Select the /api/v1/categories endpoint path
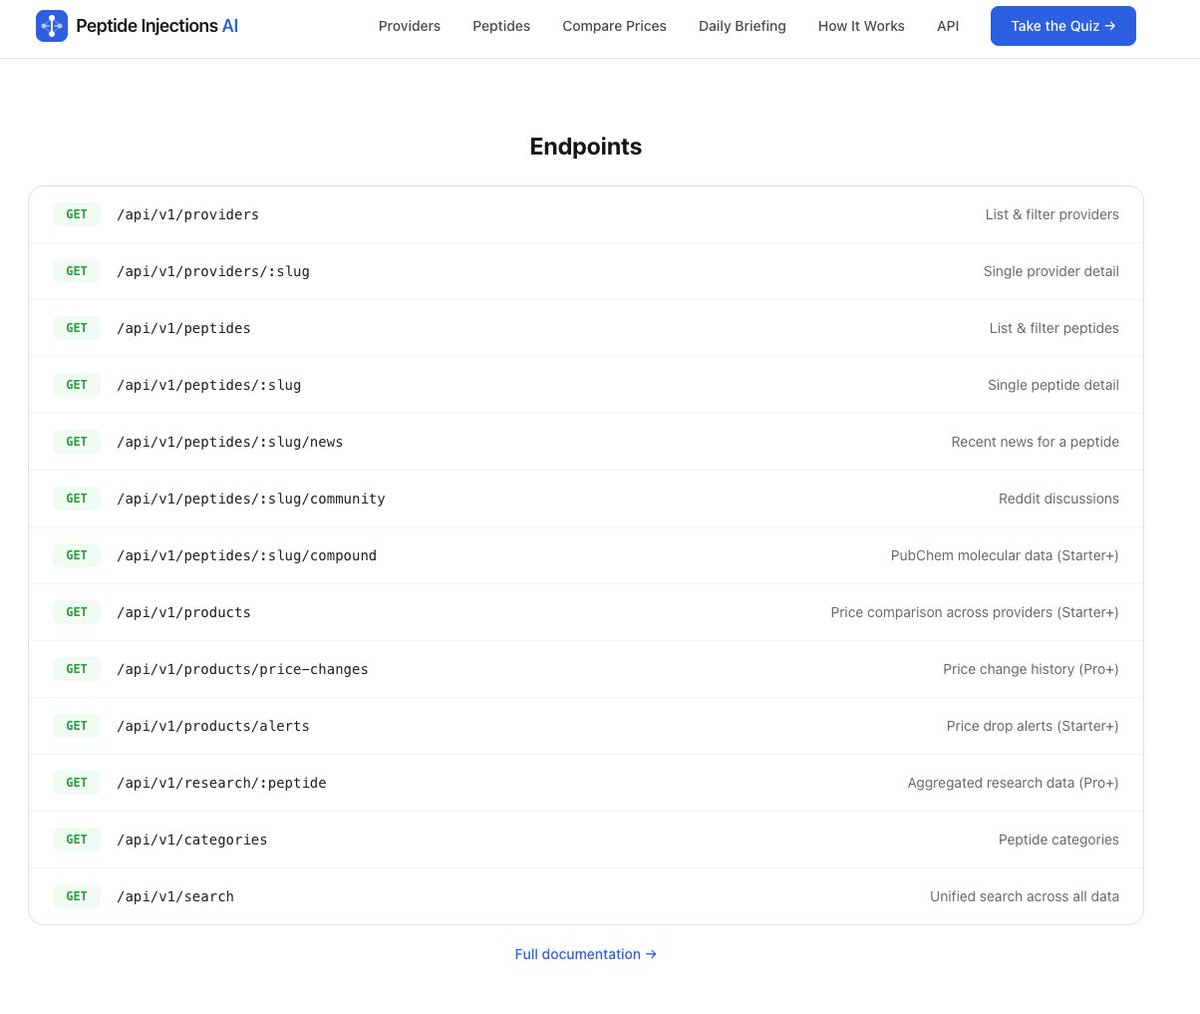Screen dimensions: 1200x1014 coord(192,839)
